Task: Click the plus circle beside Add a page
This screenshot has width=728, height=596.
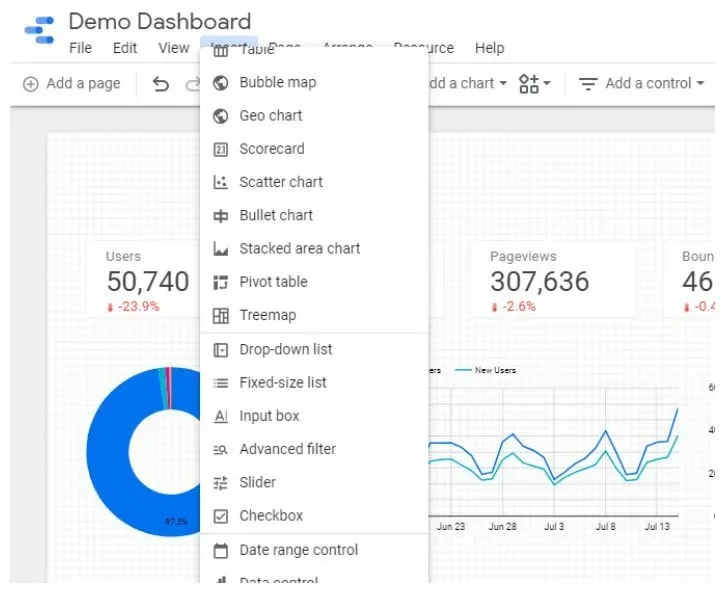Action: click(x=31, y=84)
